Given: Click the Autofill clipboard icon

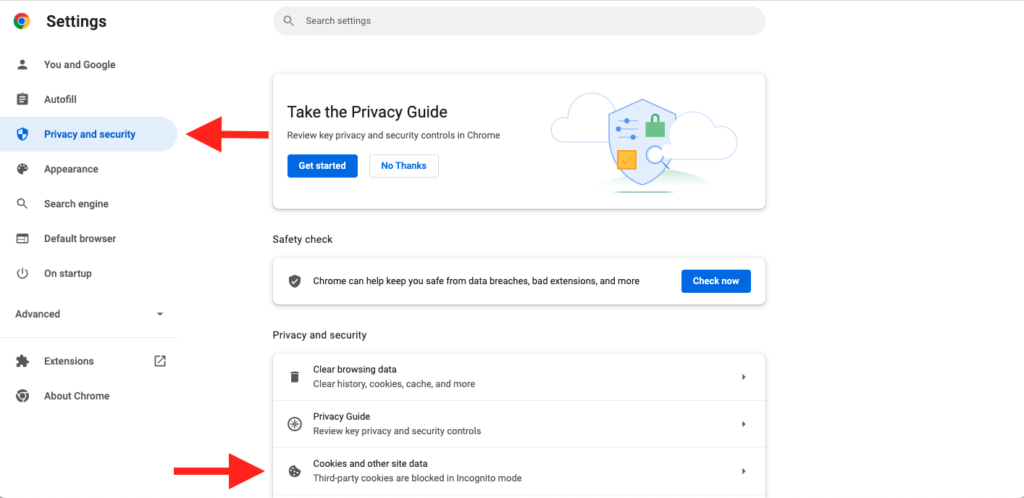Looking at the screenshot, I should coord(22,100).
